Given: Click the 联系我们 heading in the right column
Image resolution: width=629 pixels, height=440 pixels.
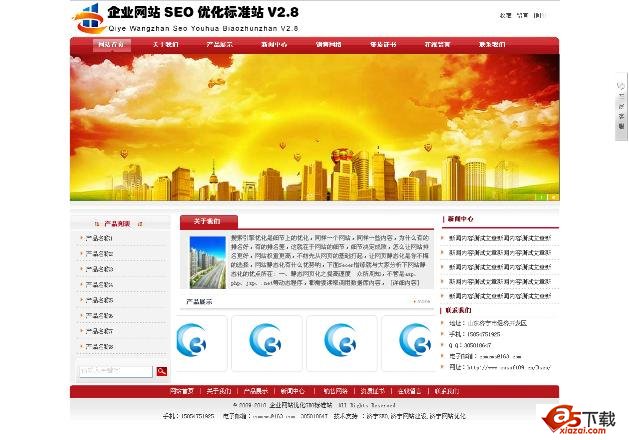Looking at the screenshot, I should point(458,310).
